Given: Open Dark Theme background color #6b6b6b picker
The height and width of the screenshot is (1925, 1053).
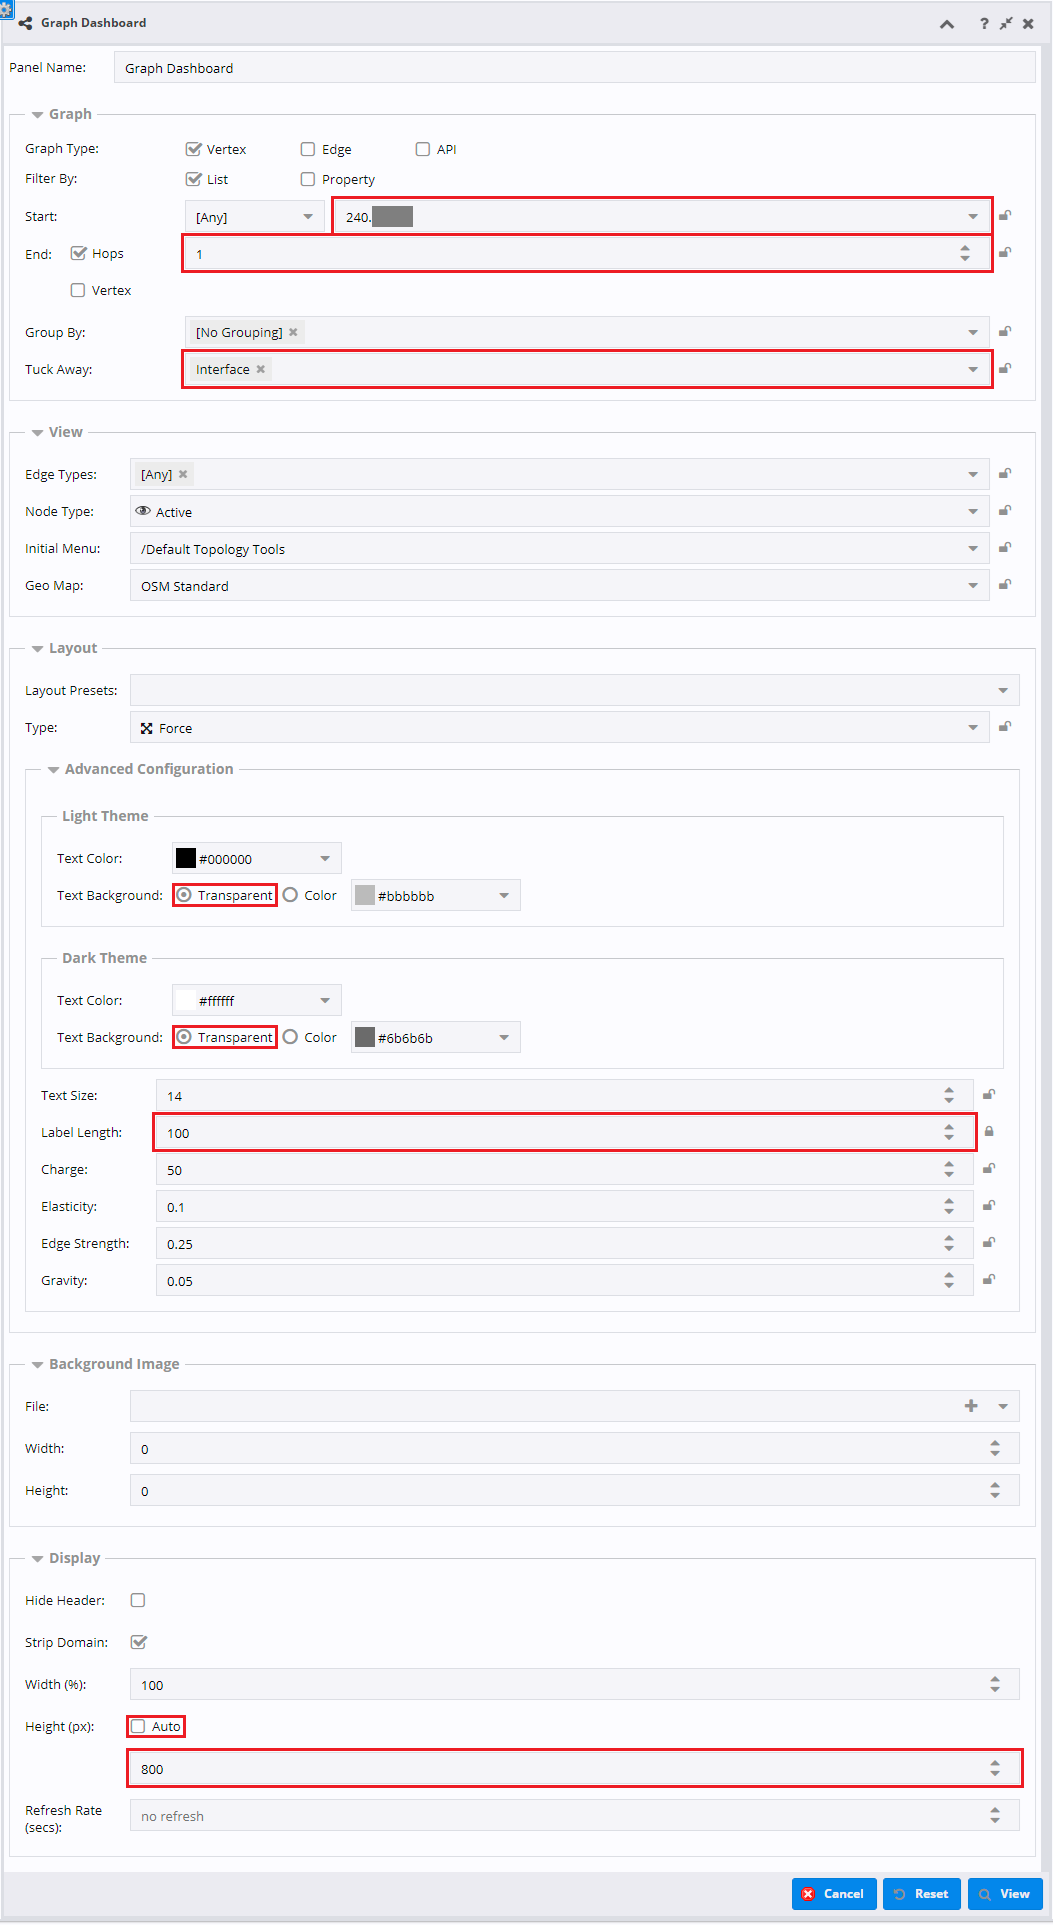Looking at the screenshot, I should (436, 1037).
